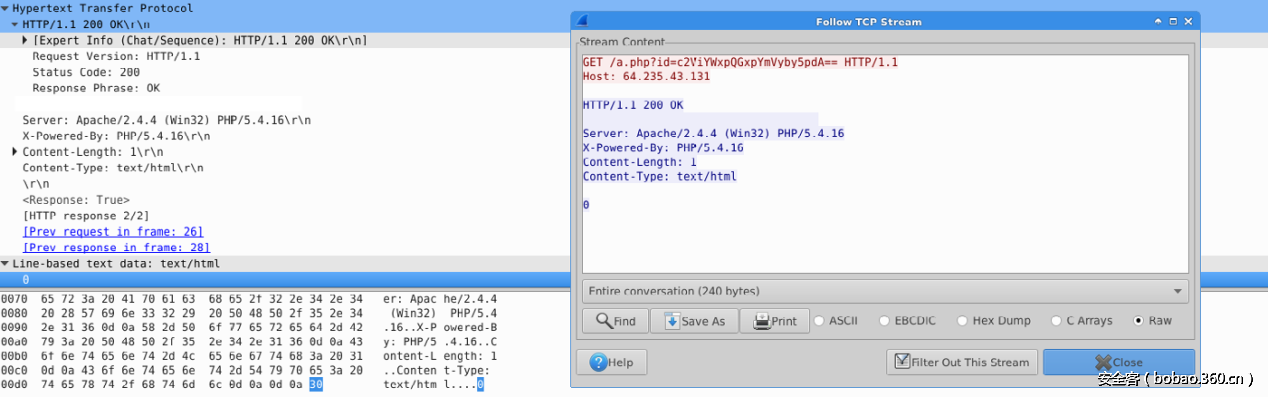Click the Print printer icon
Image resolution: width=1268 pixels, height=397 pixels.
(761, 321)
